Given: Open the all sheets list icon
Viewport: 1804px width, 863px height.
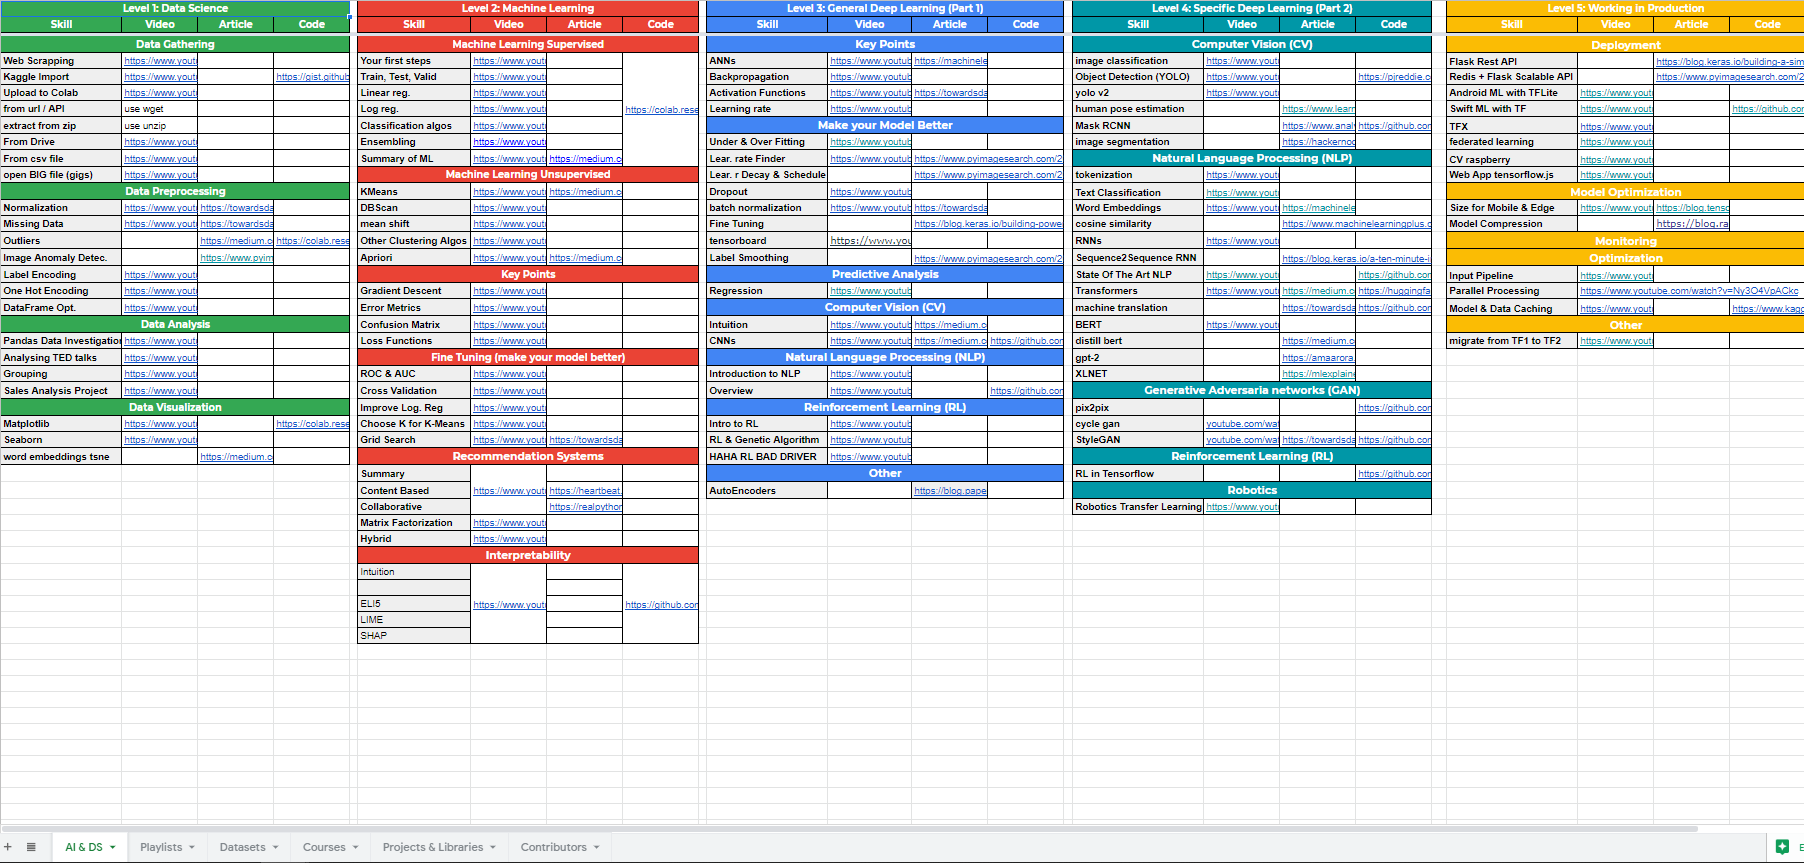Looking at the screenshot, I should click(x=31, y=847).
